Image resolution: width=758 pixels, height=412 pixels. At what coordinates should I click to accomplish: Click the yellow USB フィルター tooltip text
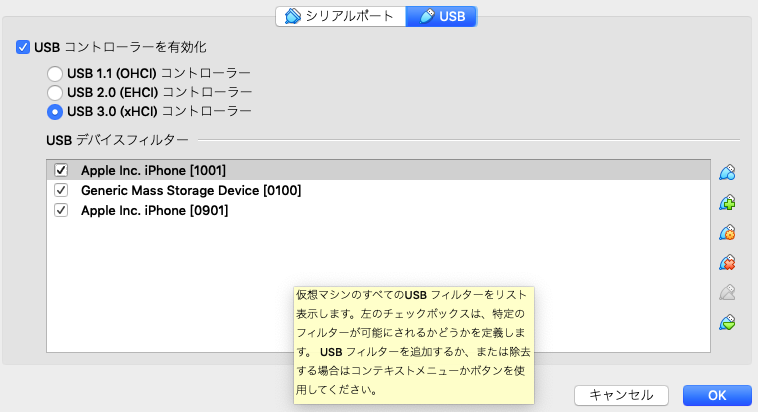click(x=414, y=345)
